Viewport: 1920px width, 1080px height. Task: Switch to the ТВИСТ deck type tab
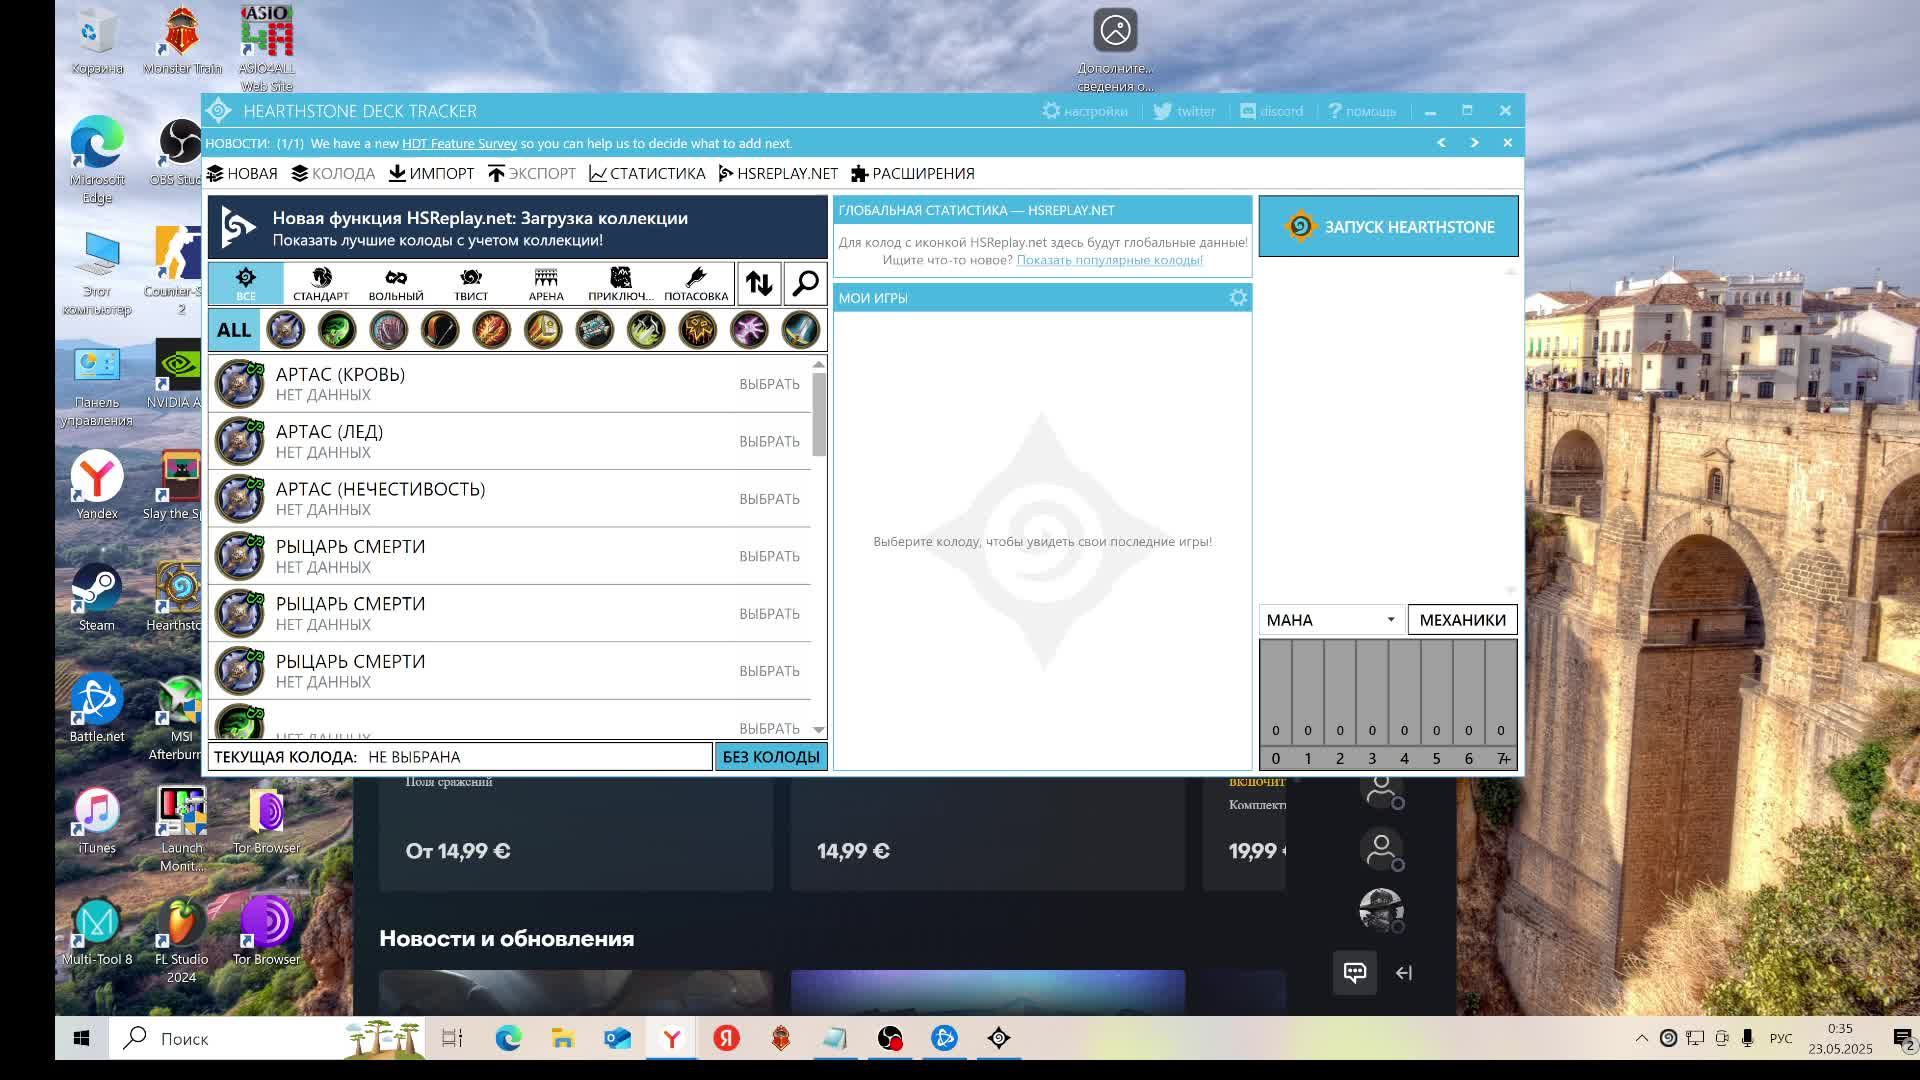(471, 284)
